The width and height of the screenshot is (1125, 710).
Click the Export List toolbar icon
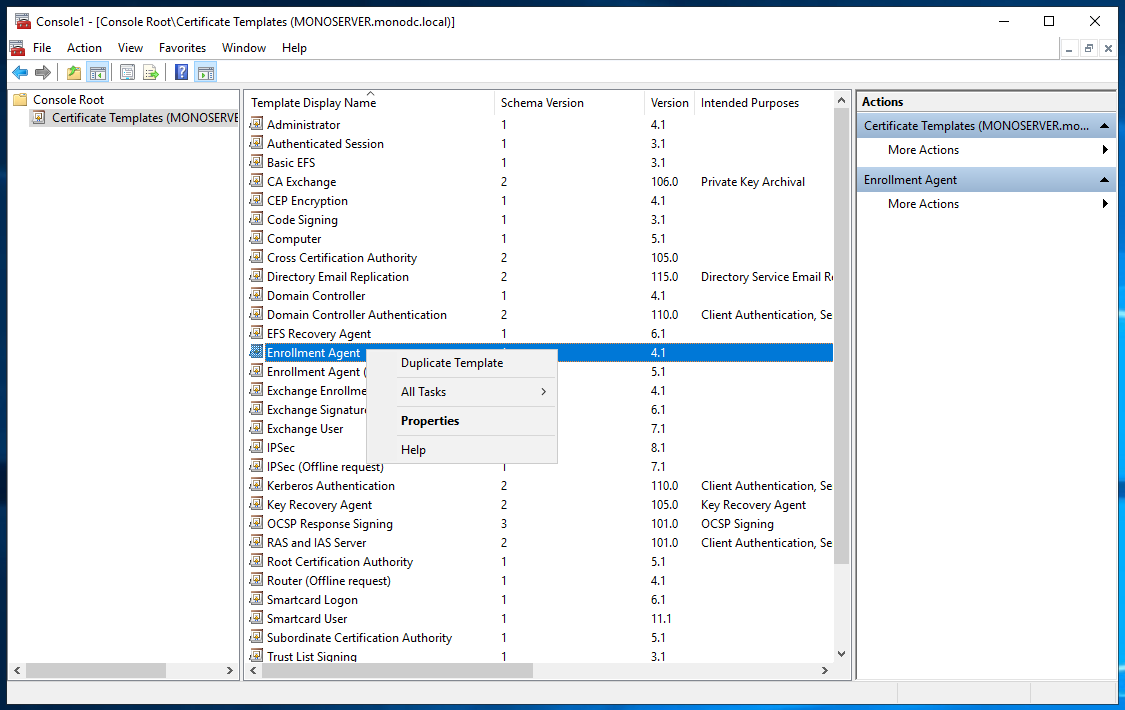(151, 72)
